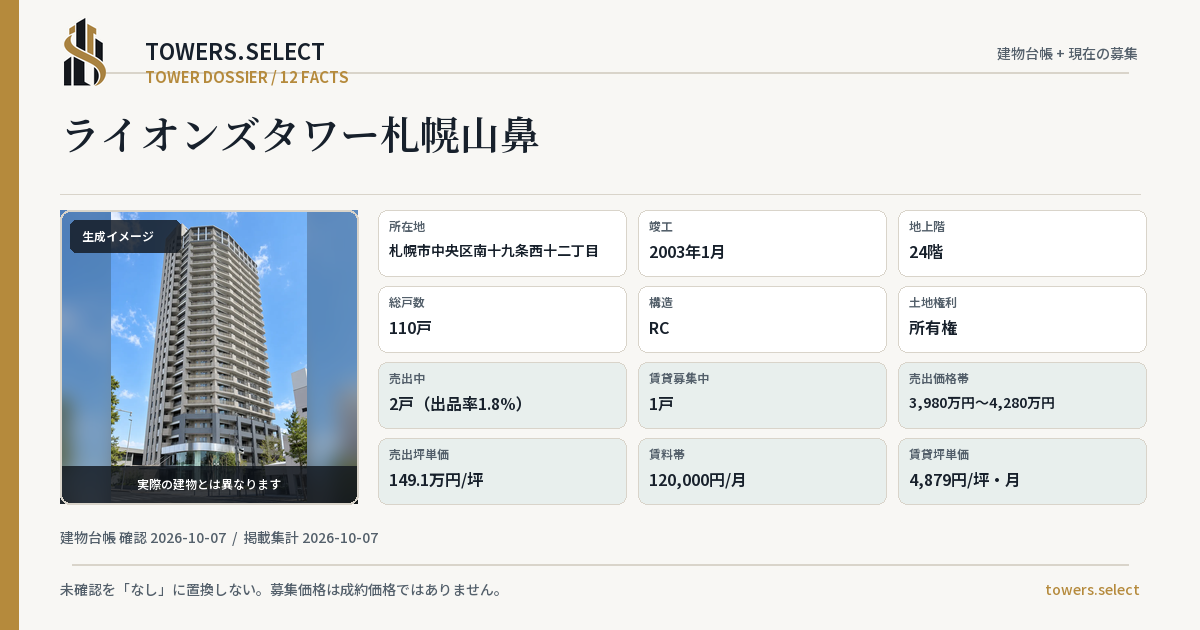Click the 賃料帯 card showing 120,000円/月
This screenshot has width=1200, height=630.
(762, 471)
